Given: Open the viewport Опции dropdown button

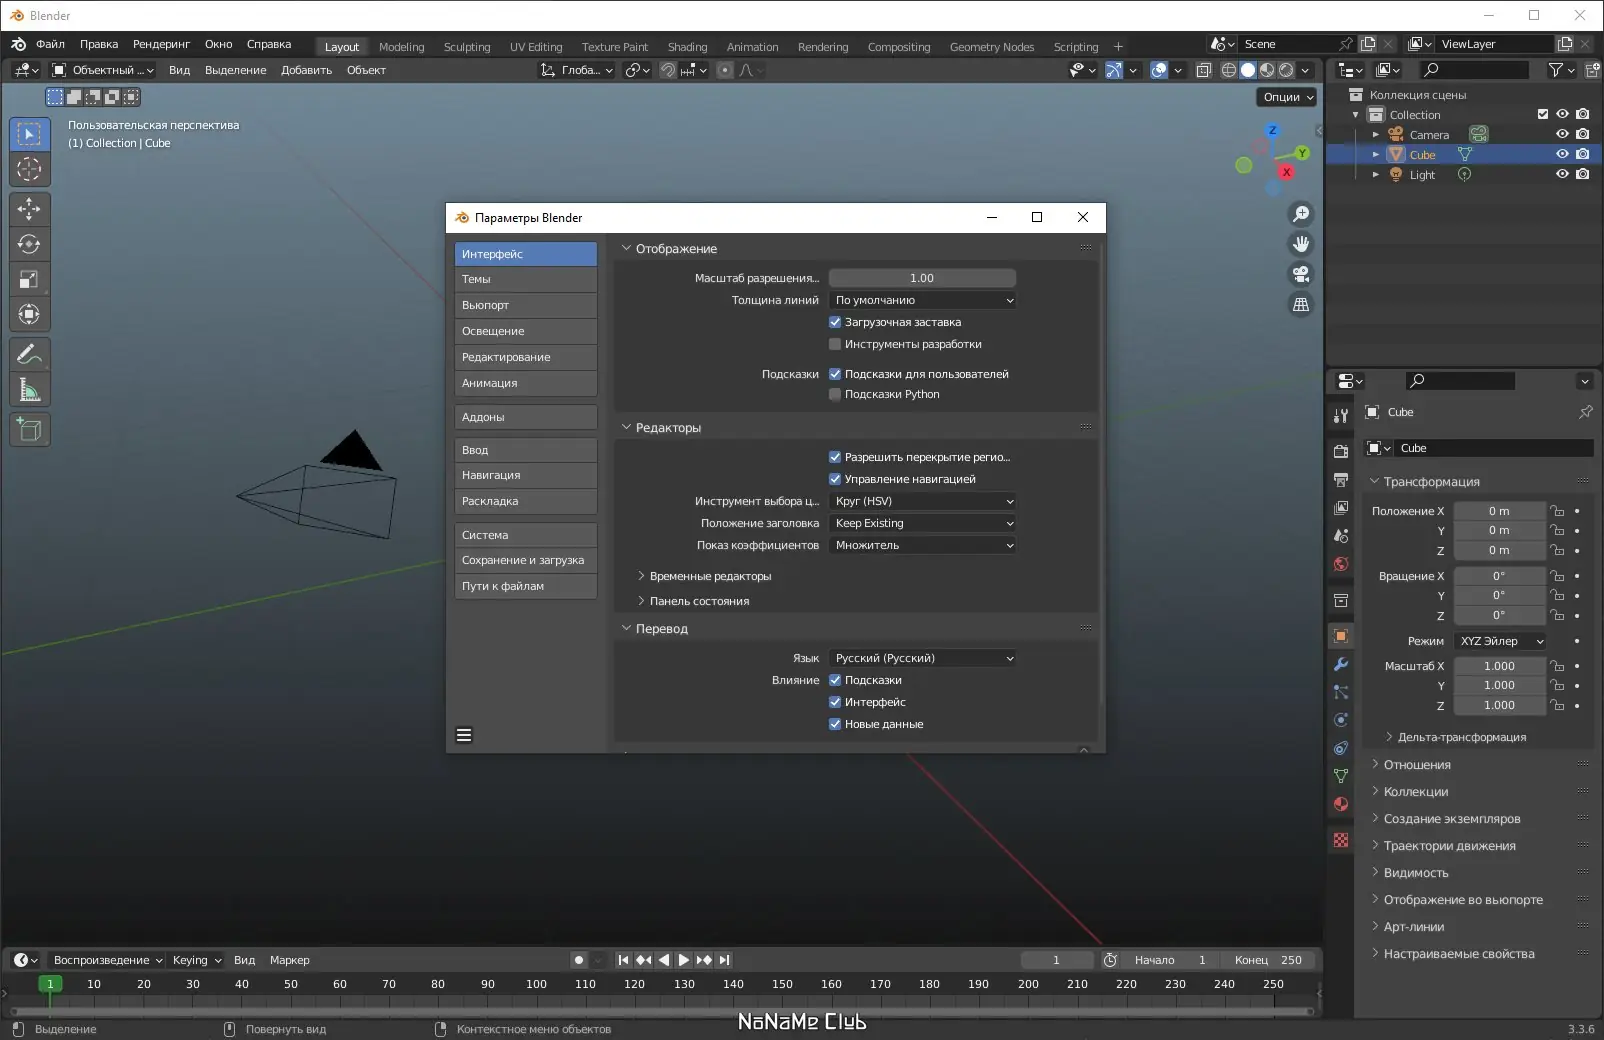Looking at the screenshot, I should point(1287,97).
